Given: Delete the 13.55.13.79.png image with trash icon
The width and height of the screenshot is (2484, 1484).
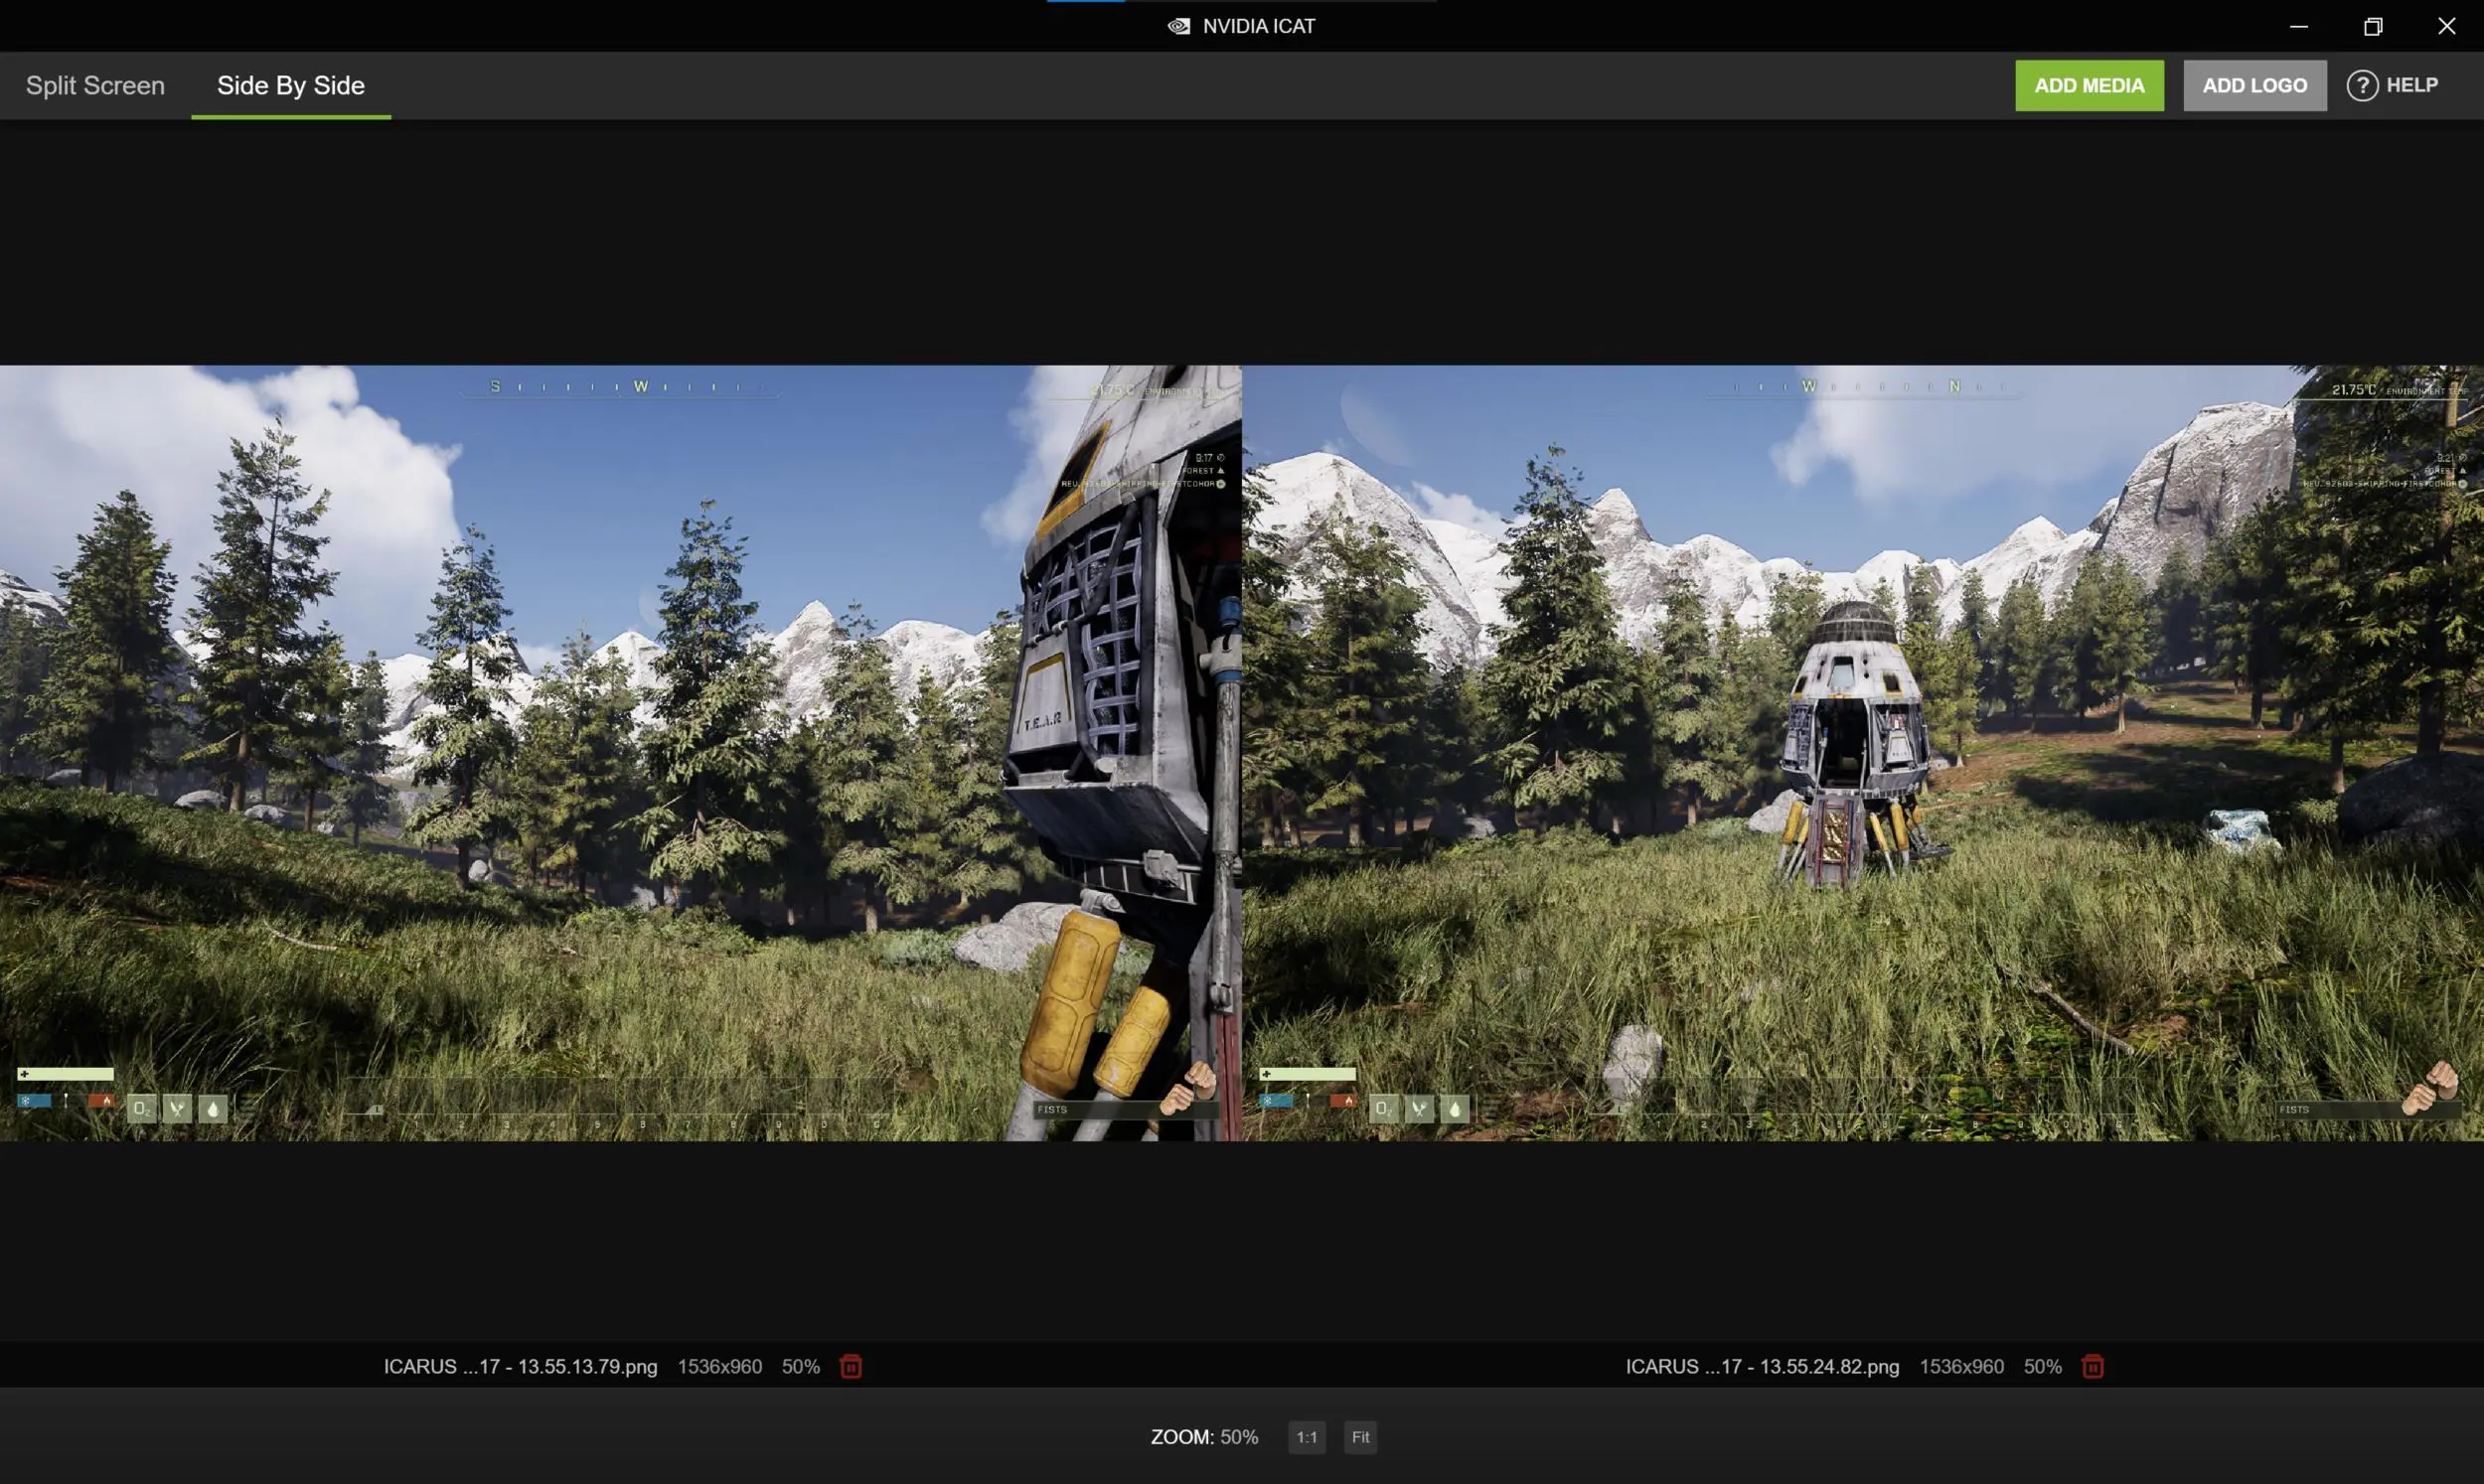Looking at the screenshot, I should (x=851, y=1366).
